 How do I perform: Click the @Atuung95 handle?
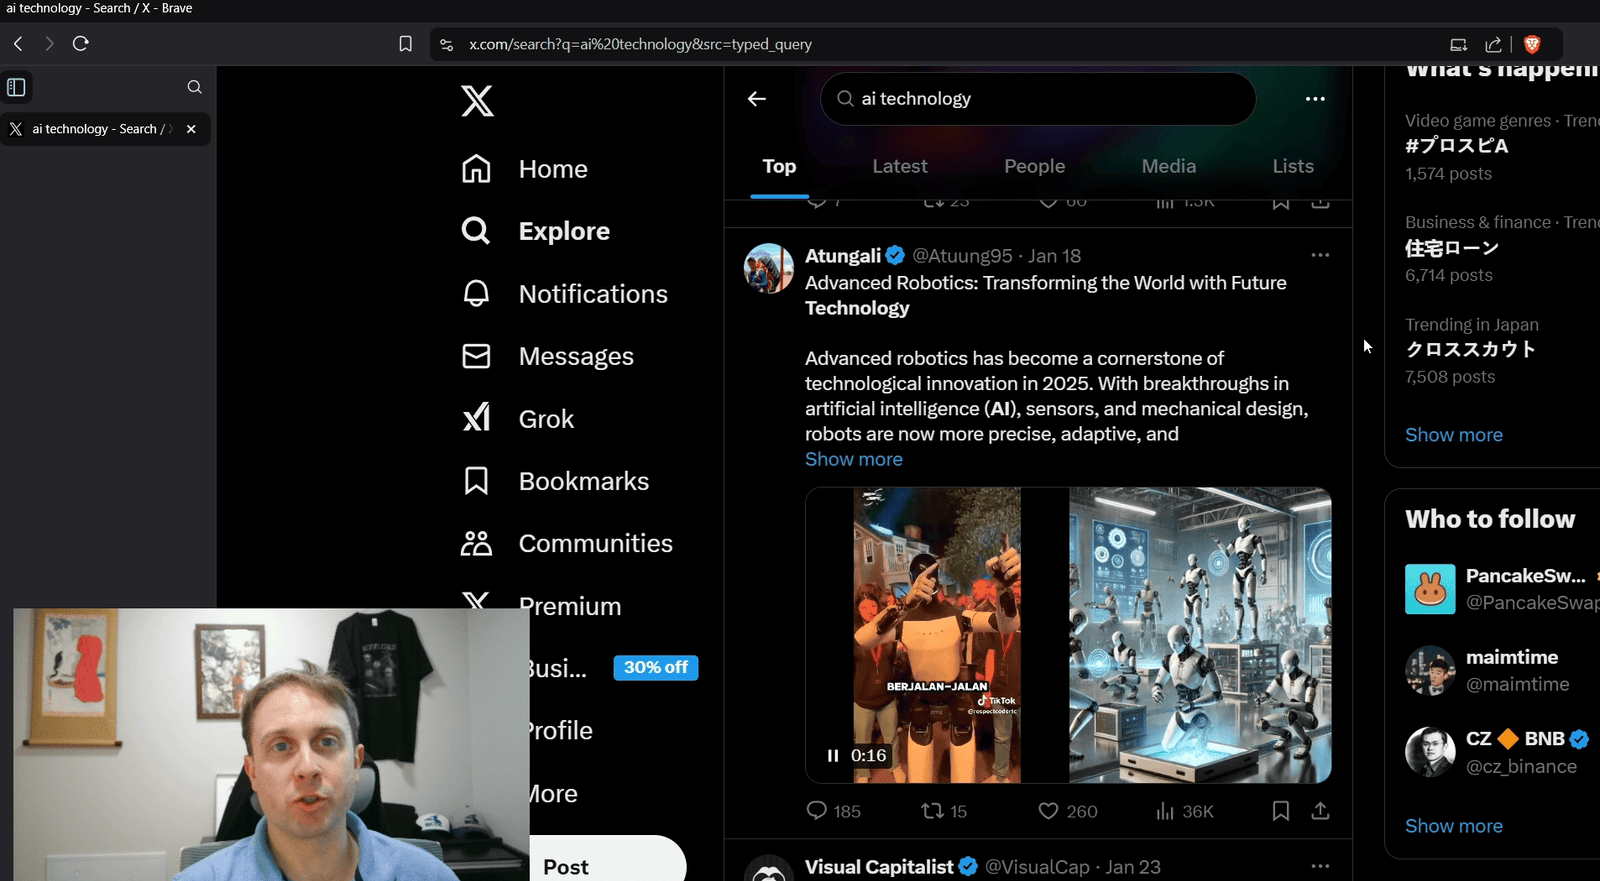[x=962, y=256]
